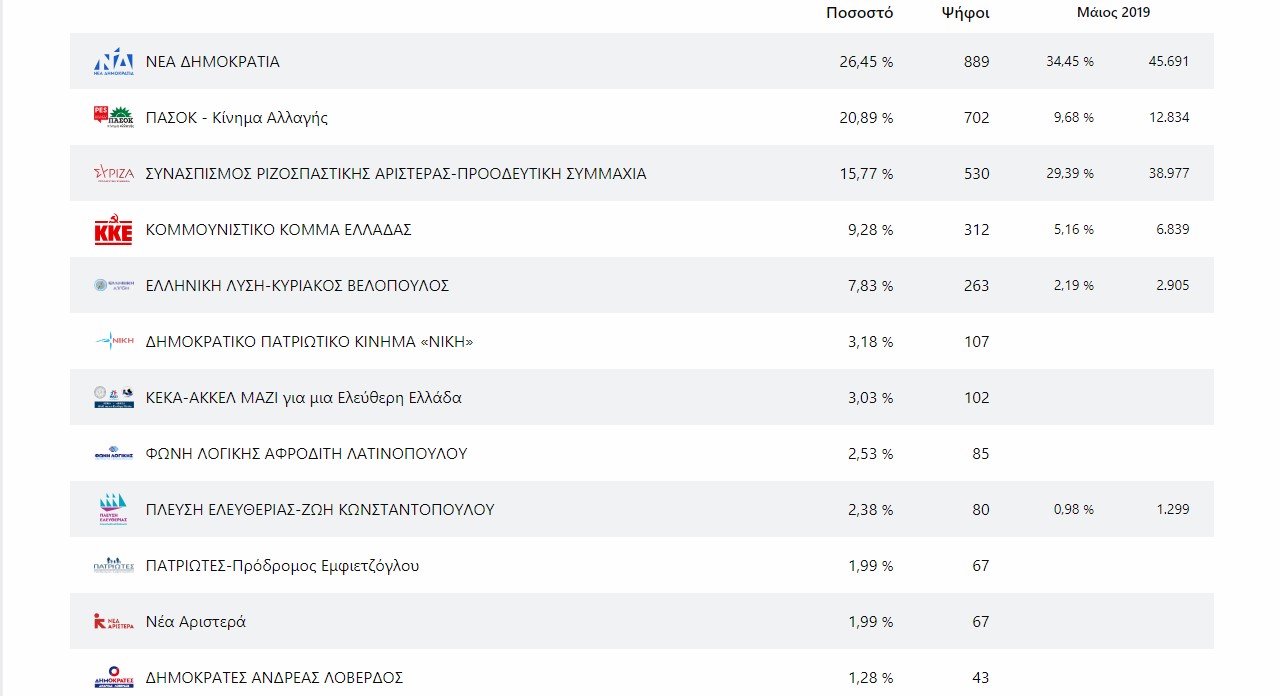Open the ΠΑΤΡΙΩΤΕΣ-Πρόδρομος Εμφιετζόγλου entry

(x=283, y=566)
